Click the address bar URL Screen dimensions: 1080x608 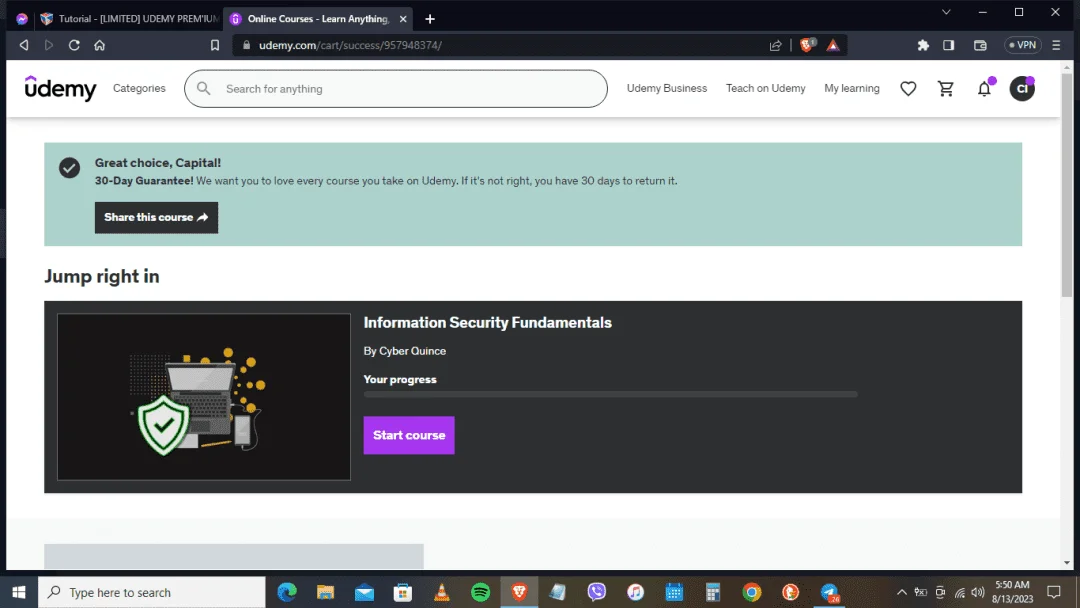pos(350,45)
